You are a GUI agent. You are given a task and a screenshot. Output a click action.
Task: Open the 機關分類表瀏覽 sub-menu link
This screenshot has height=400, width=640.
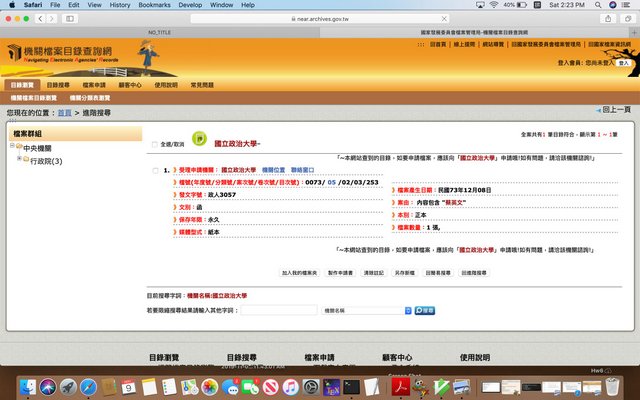(x=90, y=98)
